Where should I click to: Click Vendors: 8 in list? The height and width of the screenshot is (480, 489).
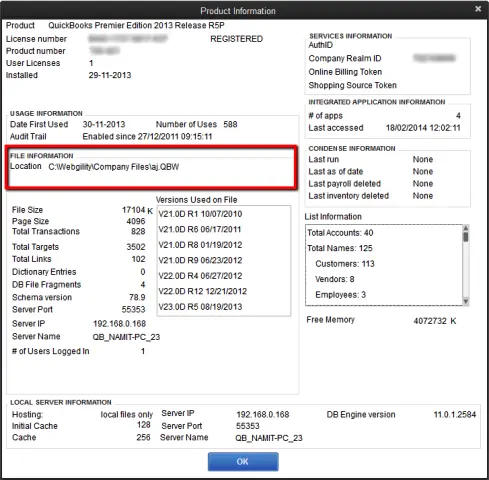coord(335,279)
